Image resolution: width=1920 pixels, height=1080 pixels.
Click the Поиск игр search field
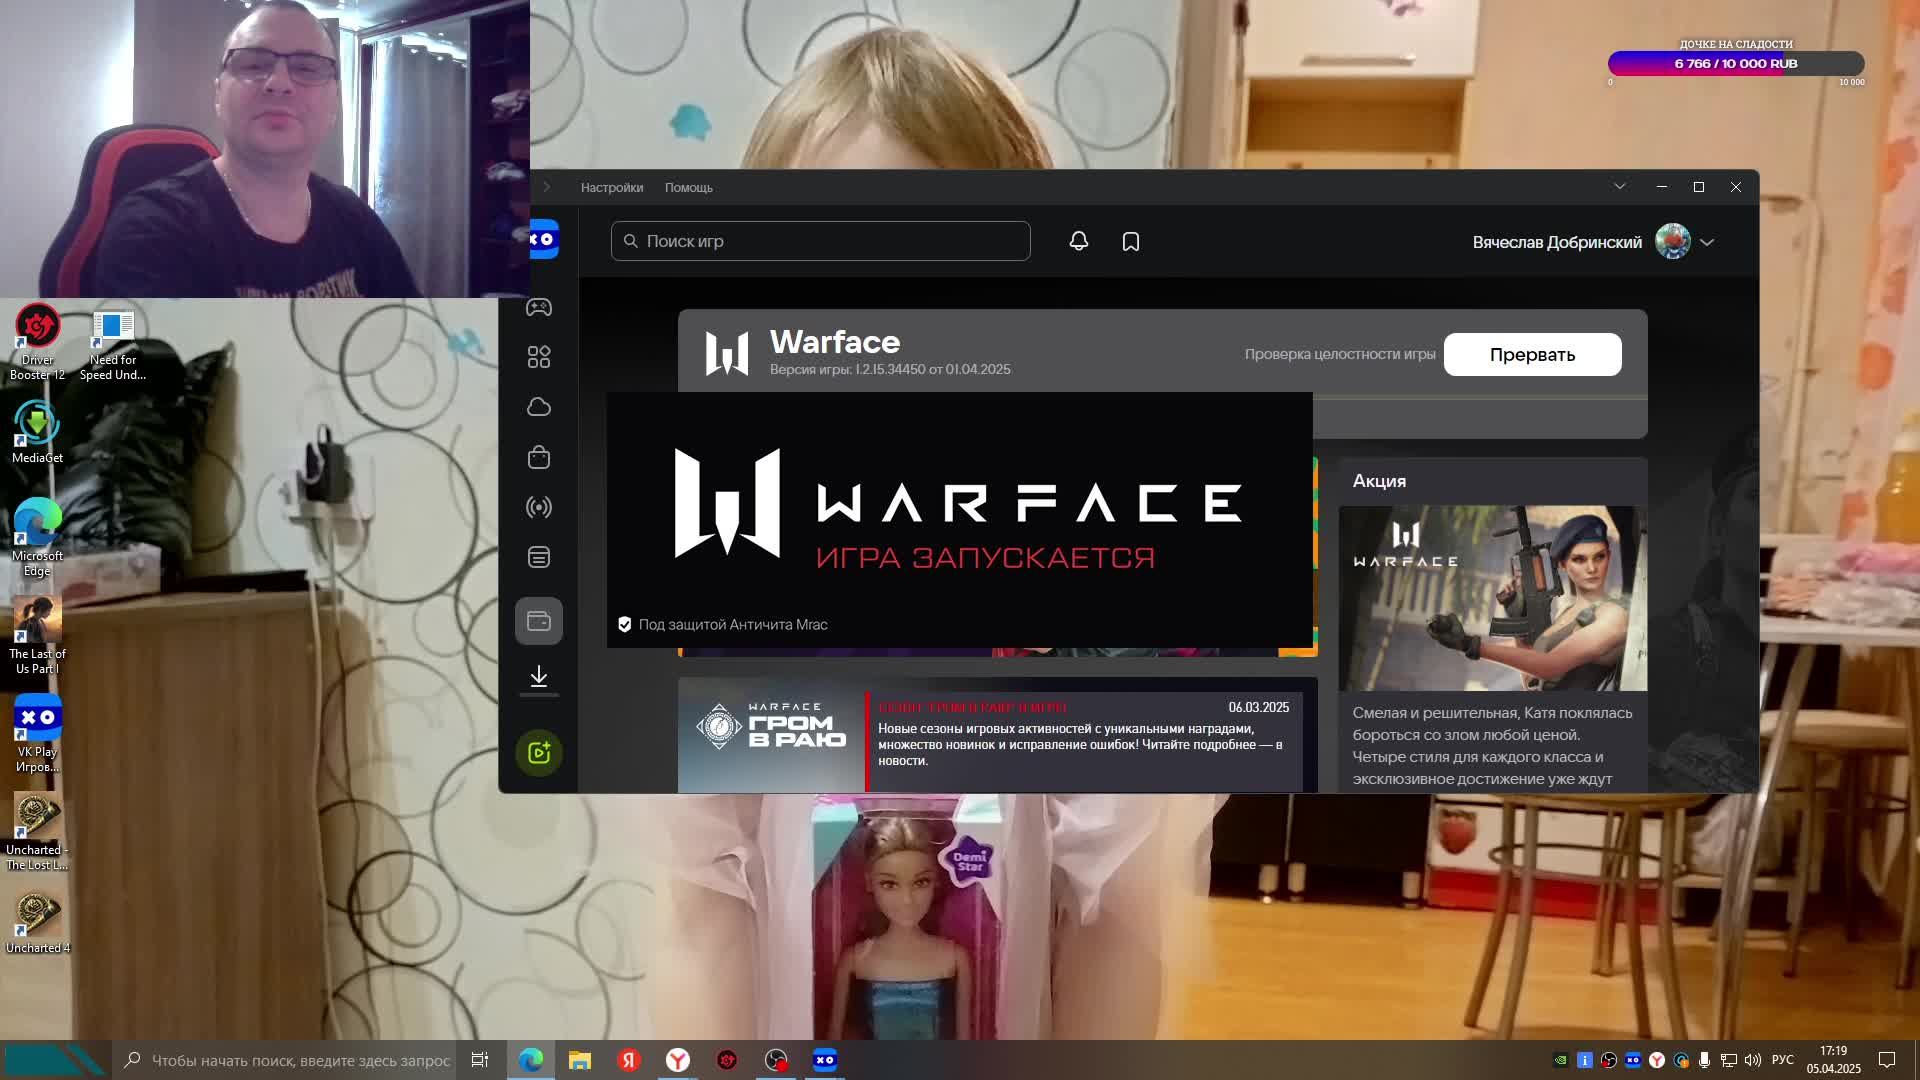(x=820, y=241)
